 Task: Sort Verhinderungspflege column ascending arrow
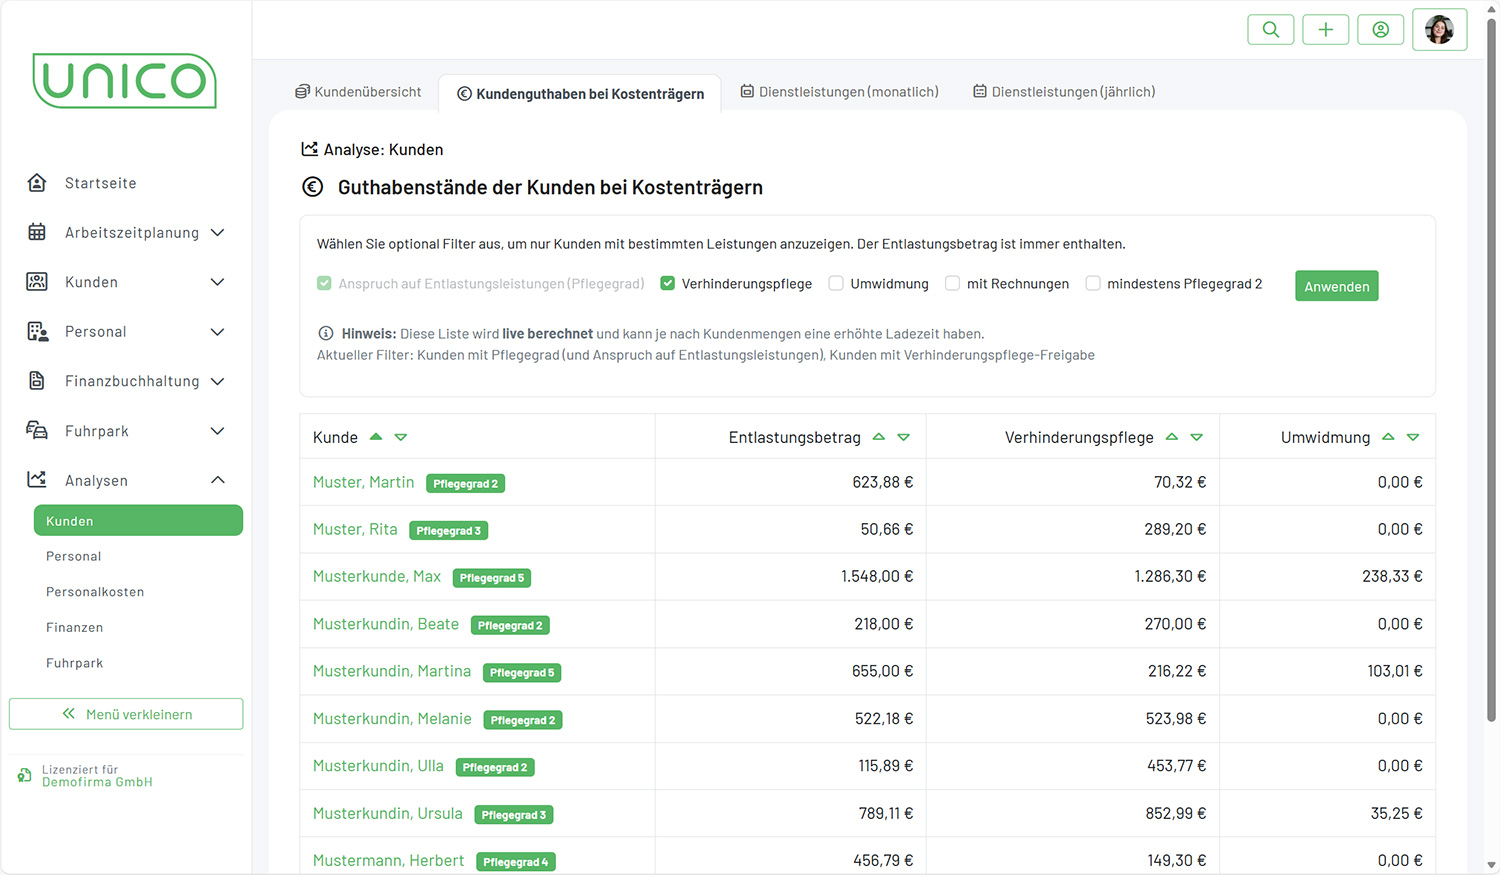pos(1172,437)
